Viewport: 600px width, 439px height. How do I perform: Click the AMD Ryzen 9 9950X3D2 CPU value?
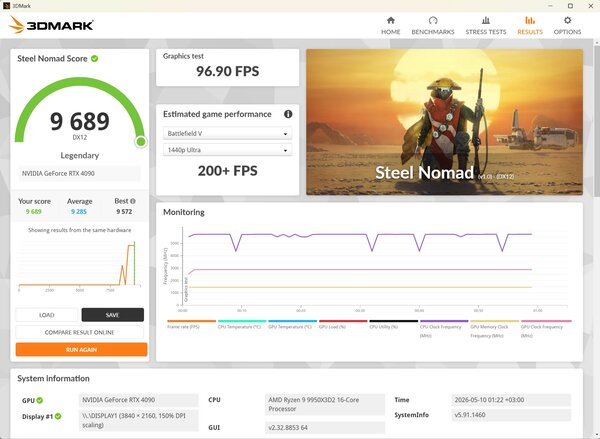324,404
